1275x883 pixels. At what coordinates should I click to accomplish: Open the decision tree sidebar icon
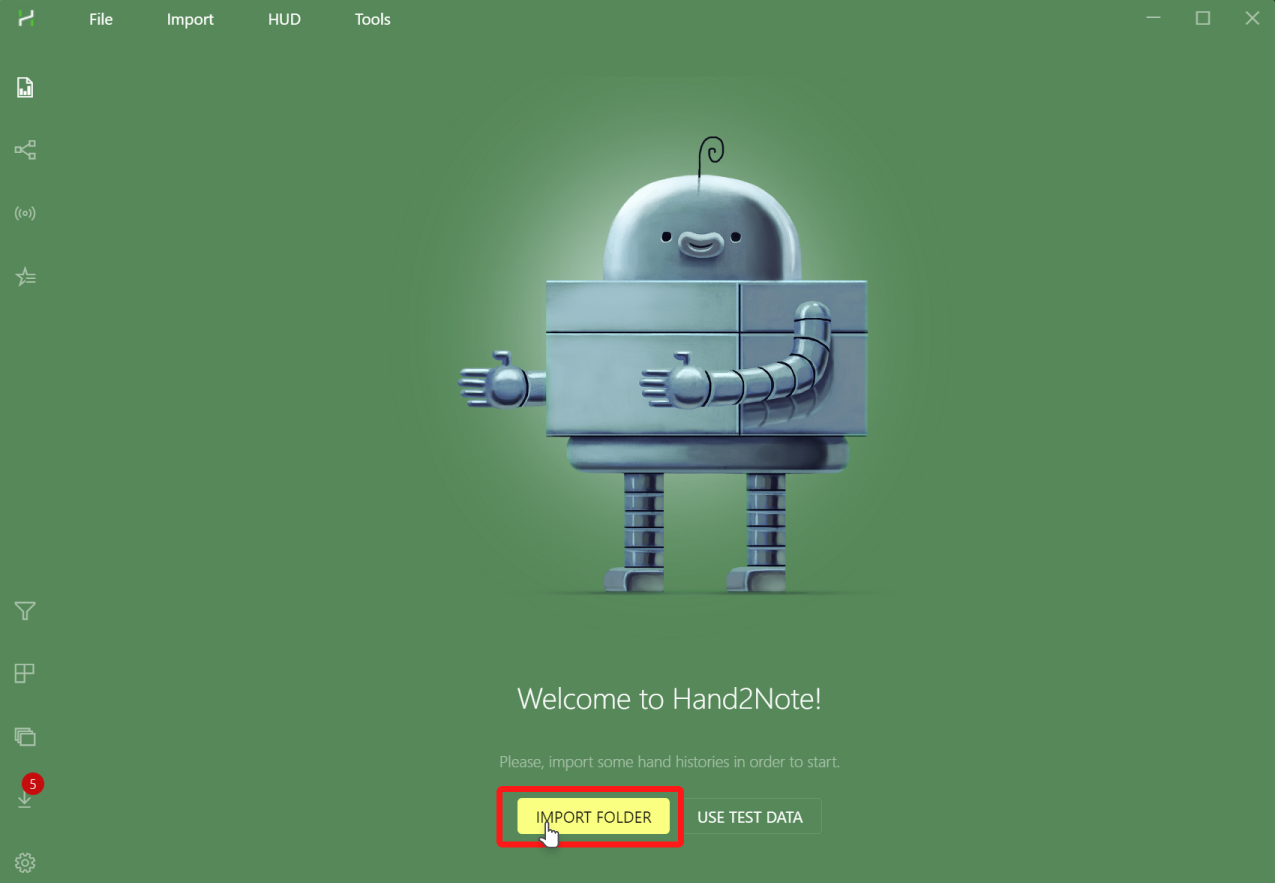click(x=25, y=150)
